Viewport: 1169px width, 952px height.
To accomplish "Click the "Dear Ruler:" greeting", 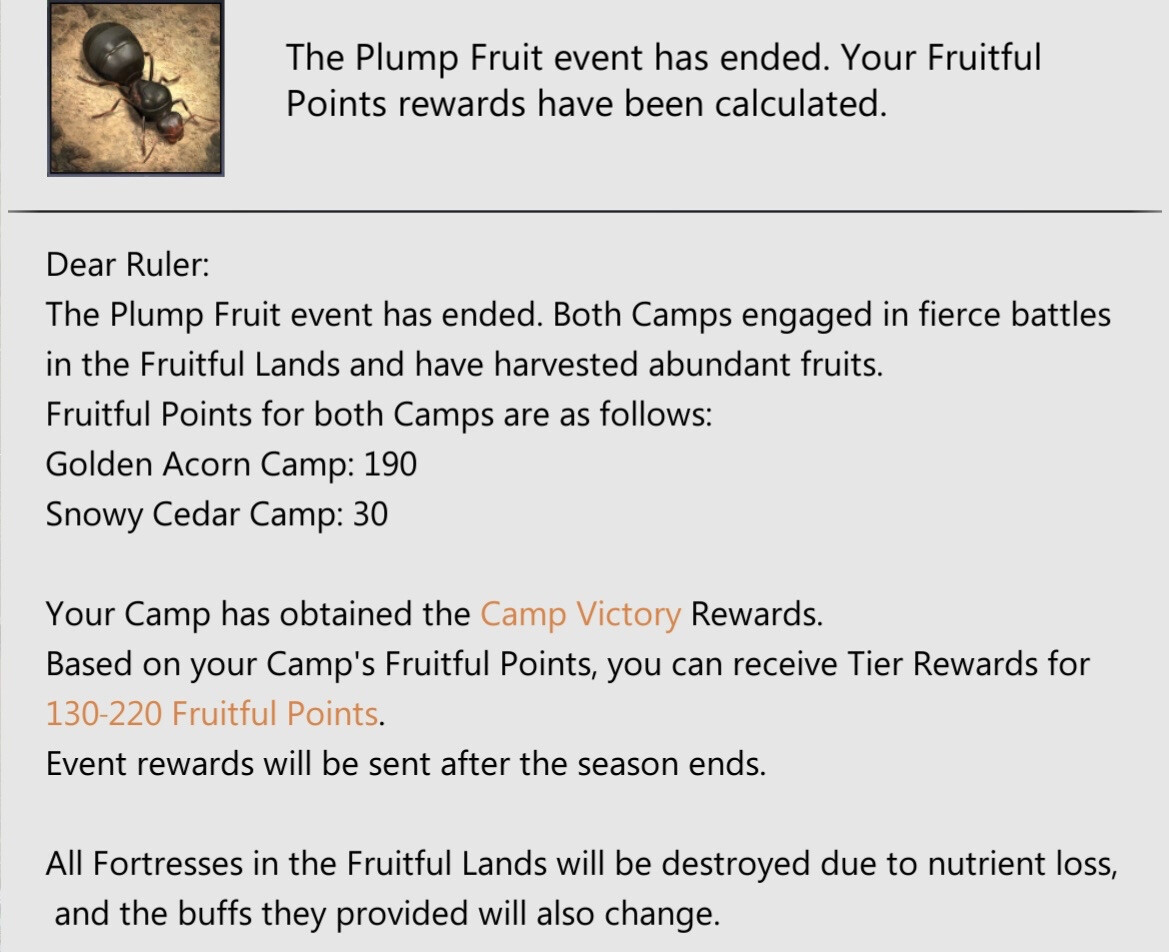I will (x=127, y=266).
